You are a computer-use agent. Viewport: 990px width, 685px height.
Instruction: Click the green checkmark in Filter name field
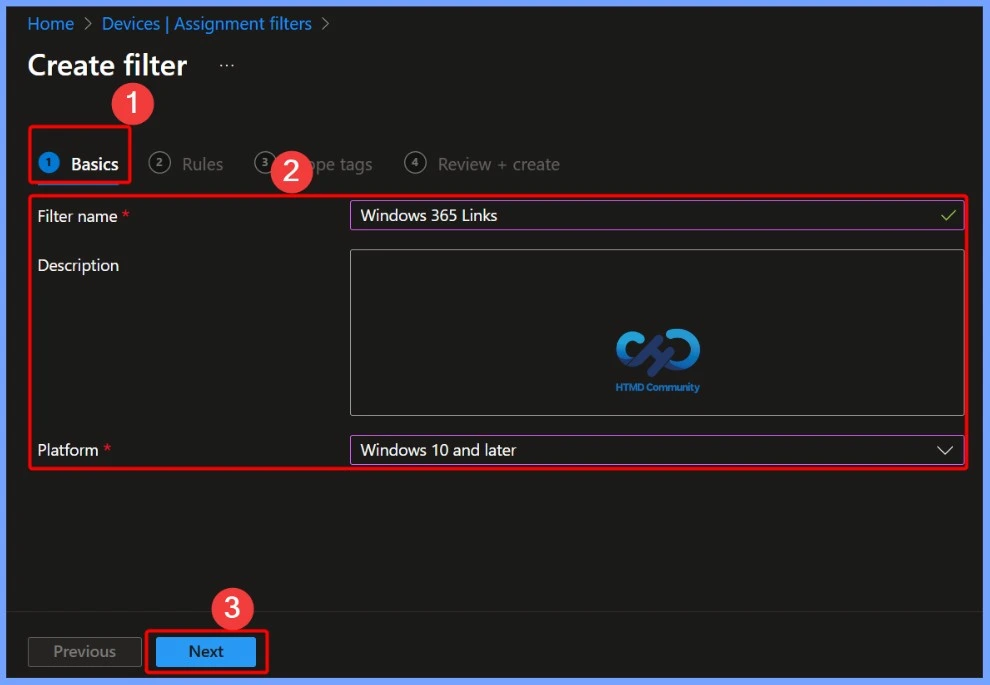tap(947, 215)
